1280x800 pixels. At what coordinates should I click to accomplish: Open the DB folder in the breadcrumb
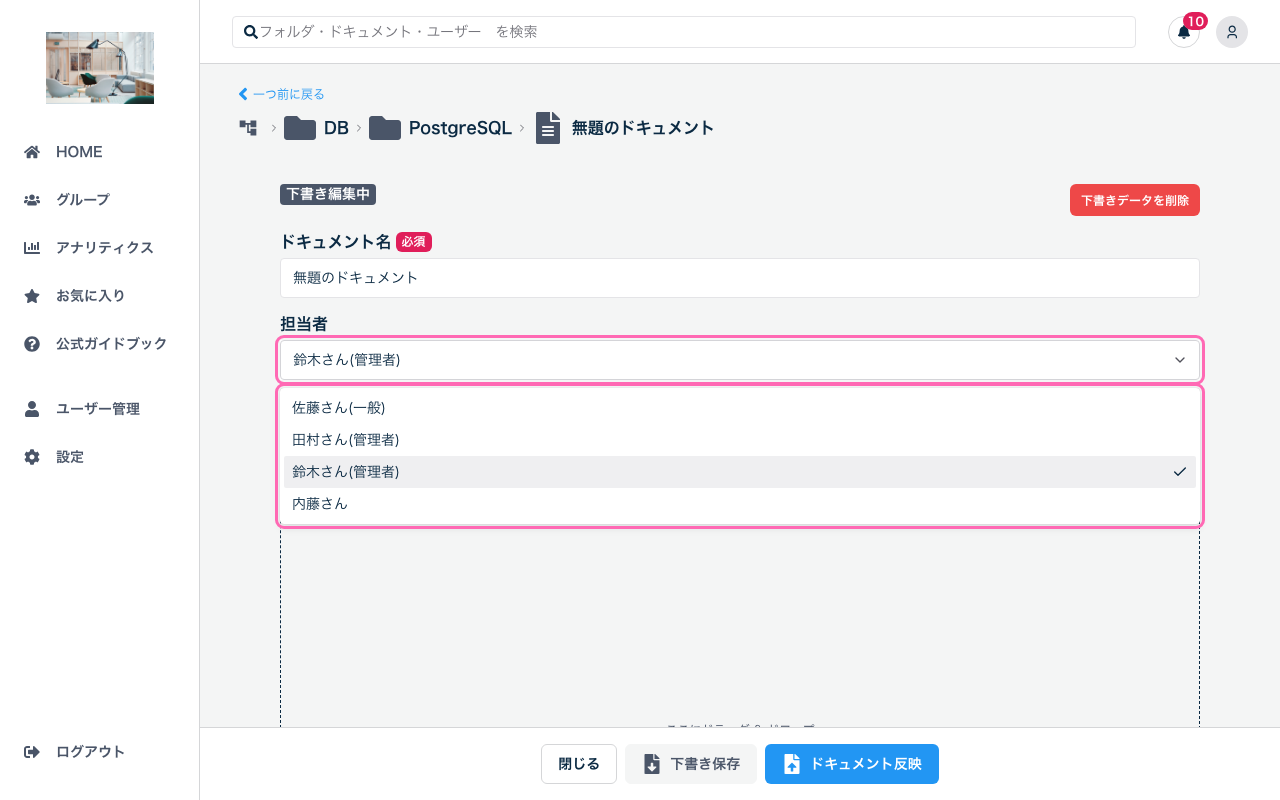[x=336, y=128]
